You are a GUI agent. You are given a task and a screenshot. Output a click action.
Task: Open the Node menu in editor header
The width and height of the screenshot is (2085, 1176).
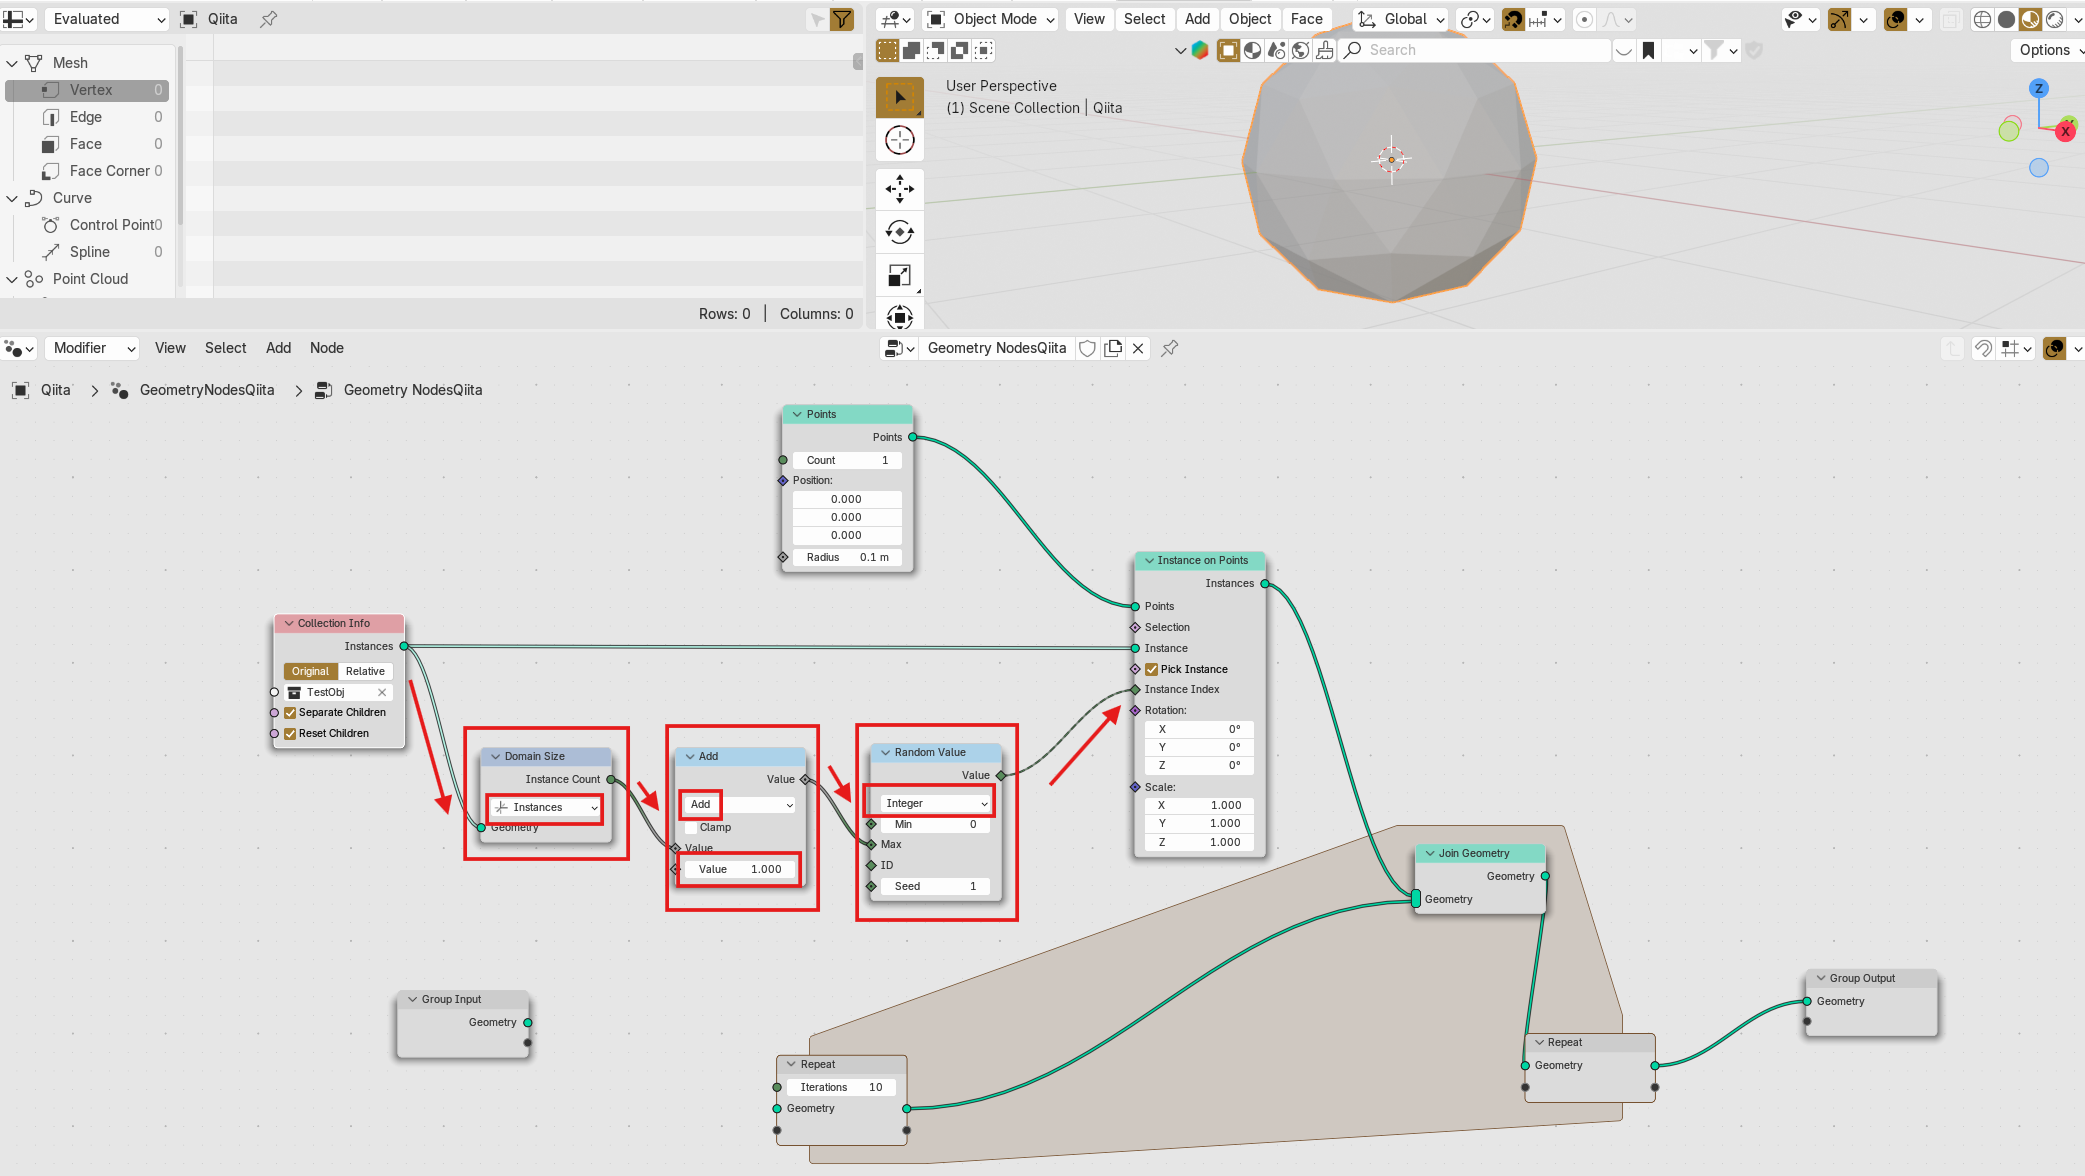pos(326,348)
